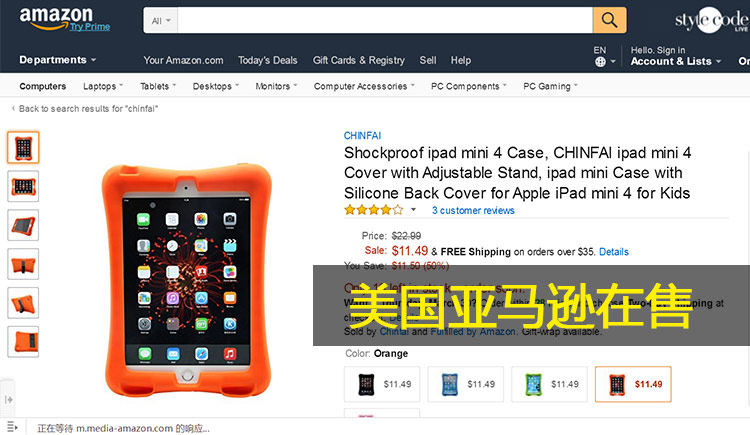Image resolution: width=750 pixels, height=435 pixels.
Task: Open 3 customer reviews link
Action: tap(473, 210)
